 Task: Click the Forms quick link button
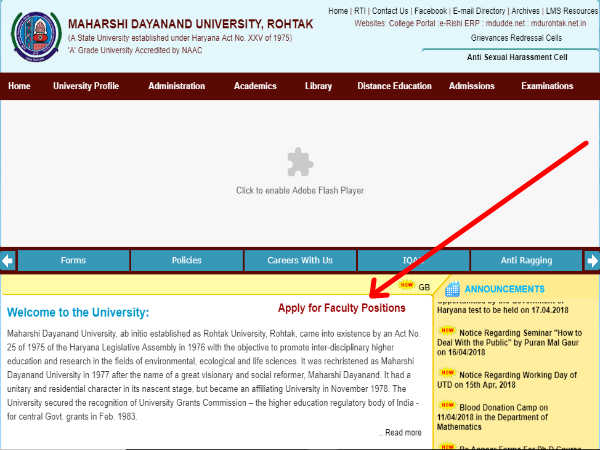coord(73,261)
